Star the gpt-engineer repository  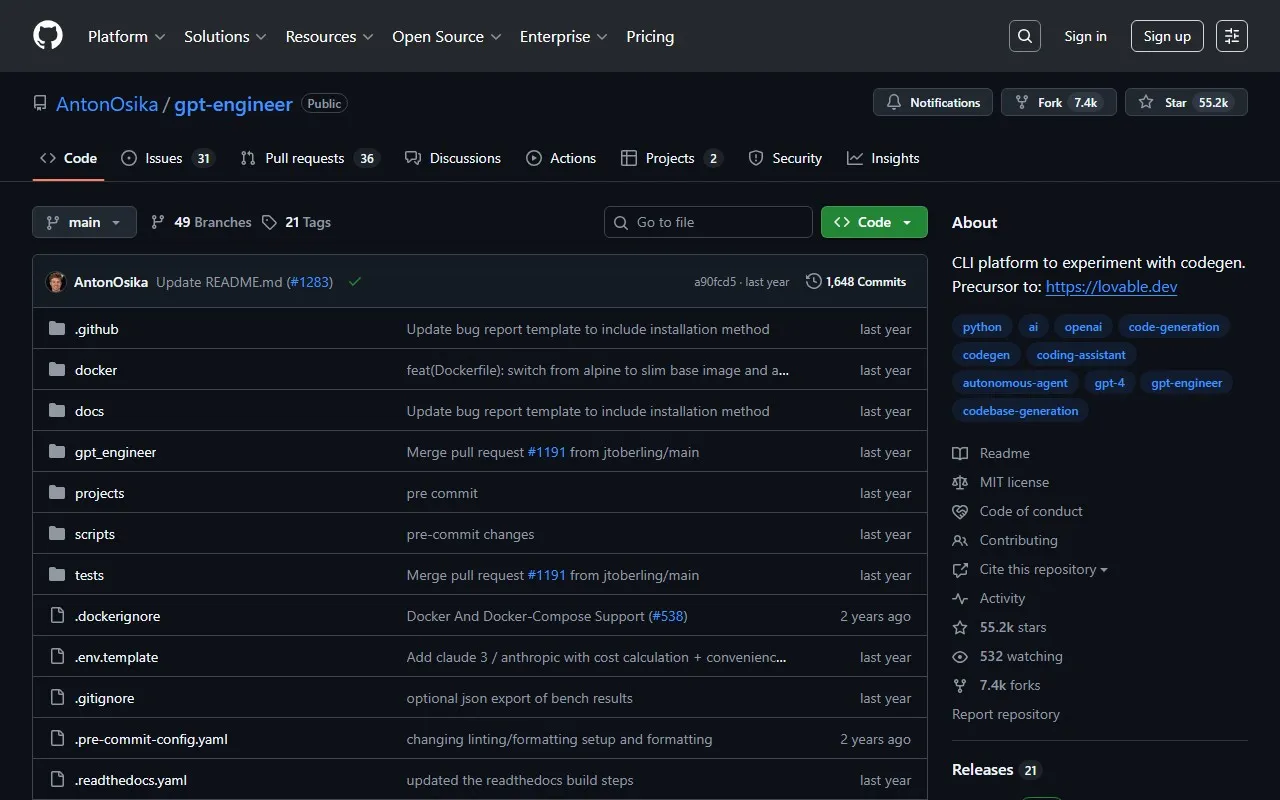click(x=1186, y=103)
